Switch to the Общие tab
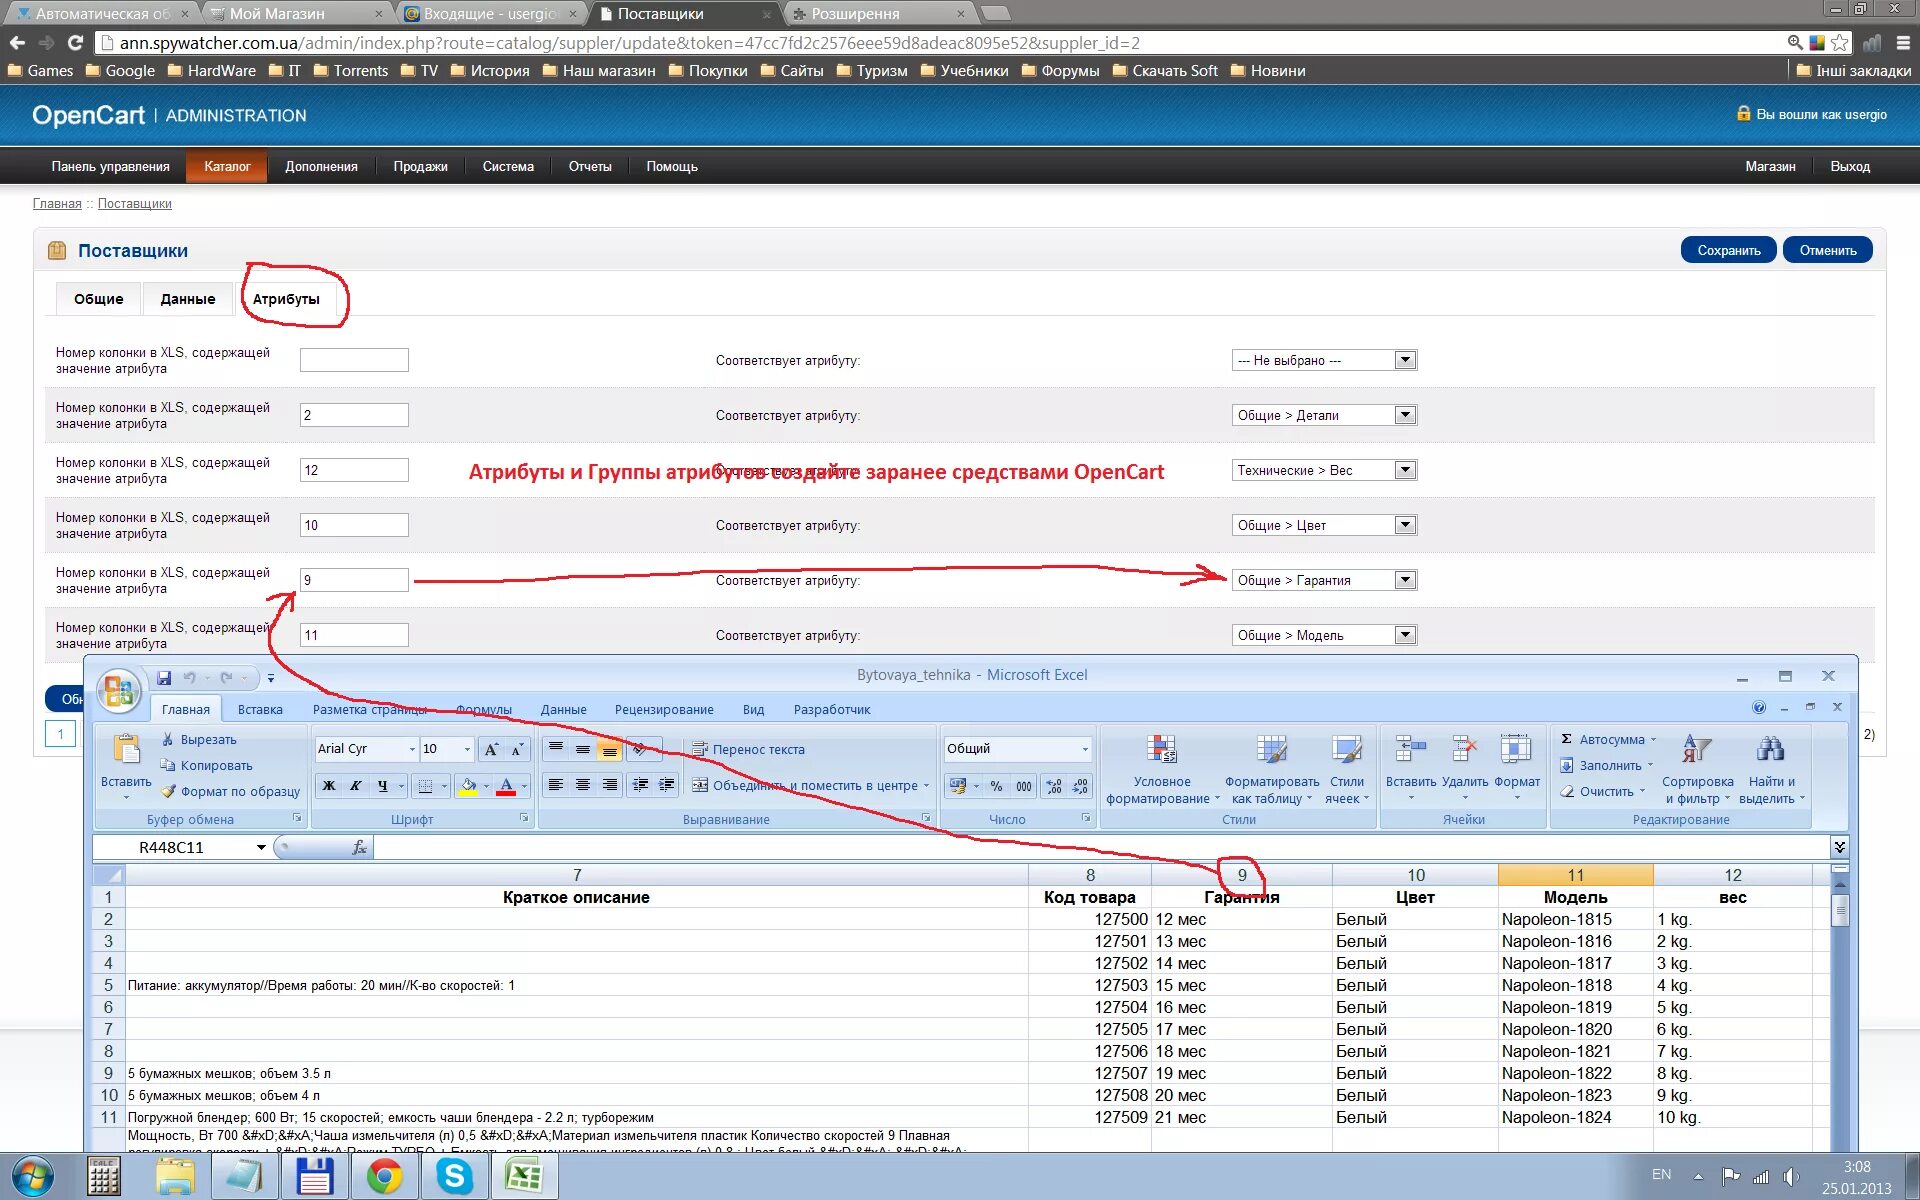Viewport: 1920px width, 1200px height. (x=98, y=299)
